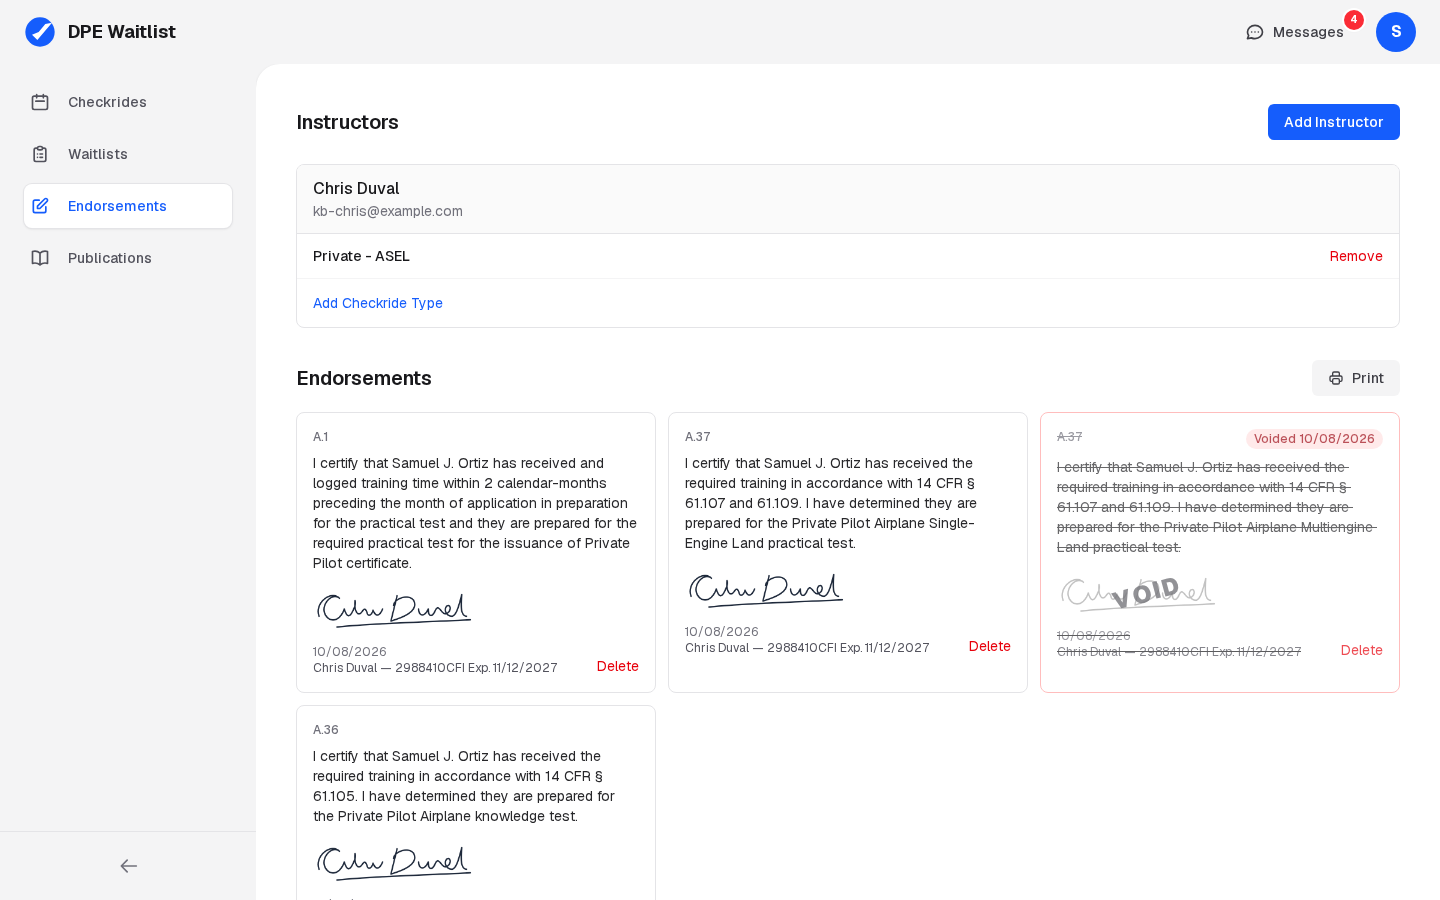Click the Instructors section heading
This screenshot has width=1440, height=900.
(x=348, y=122)
